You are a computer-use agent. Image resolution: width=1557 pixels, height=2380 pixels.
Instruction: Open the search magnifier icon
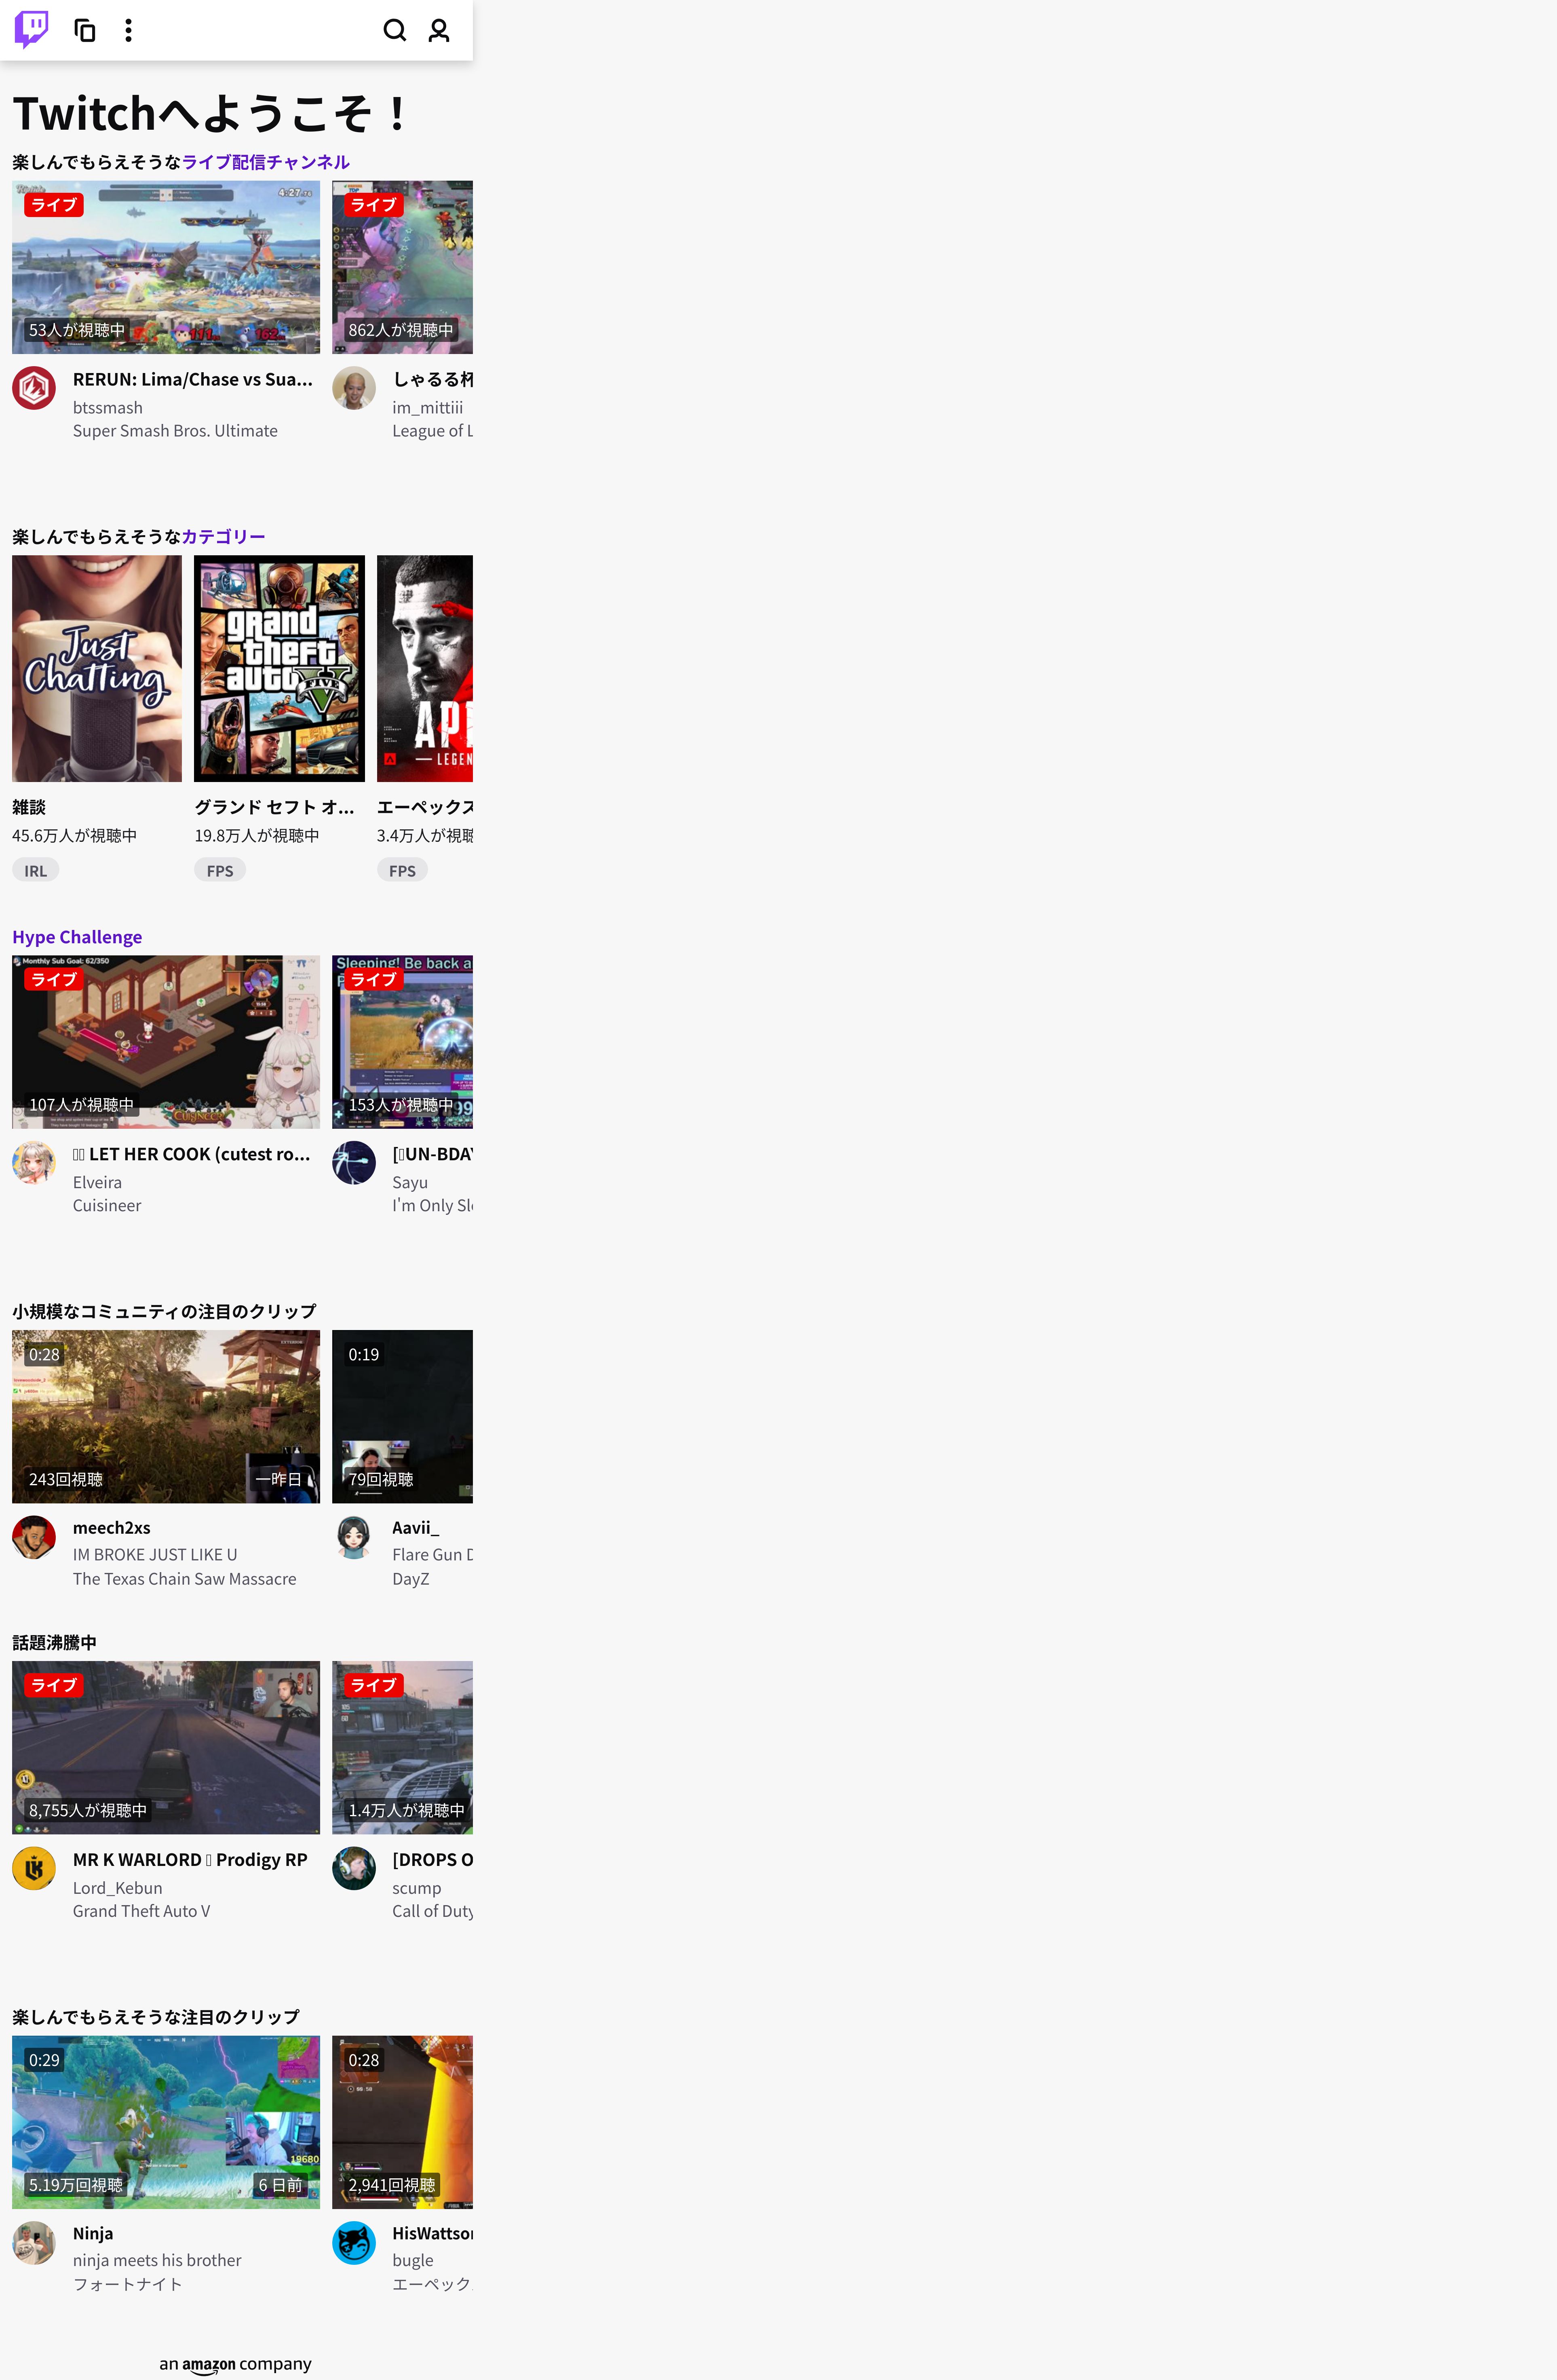[x=395, y=30]
